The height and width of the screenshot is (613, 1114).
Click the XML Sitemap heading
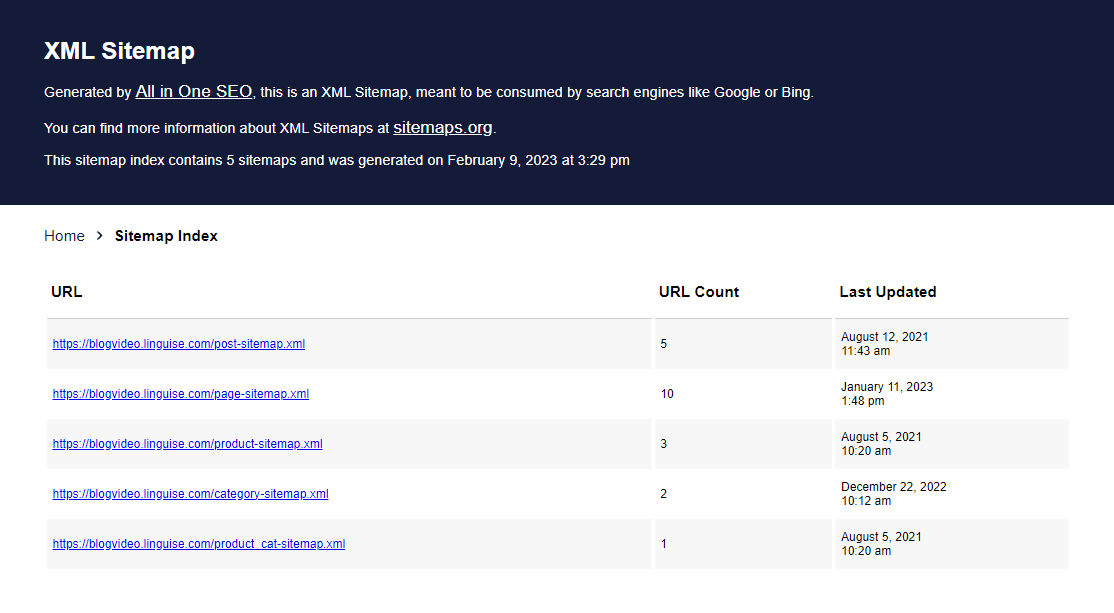pyautogui.click(x=119, y=51)
